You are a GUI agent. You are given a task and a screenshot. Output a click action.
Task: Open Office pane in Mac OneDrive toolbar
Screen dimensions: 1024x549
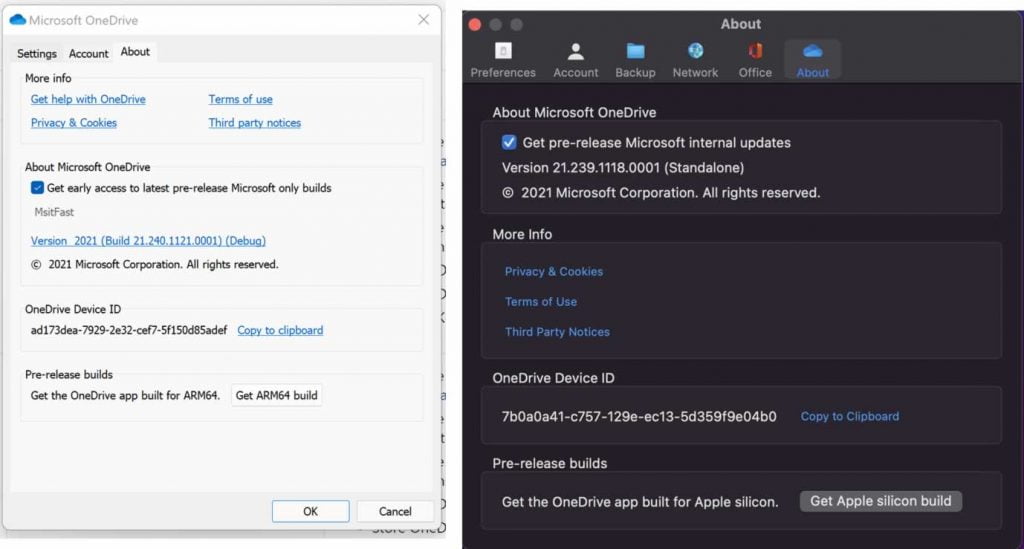[x=755, y=60]
